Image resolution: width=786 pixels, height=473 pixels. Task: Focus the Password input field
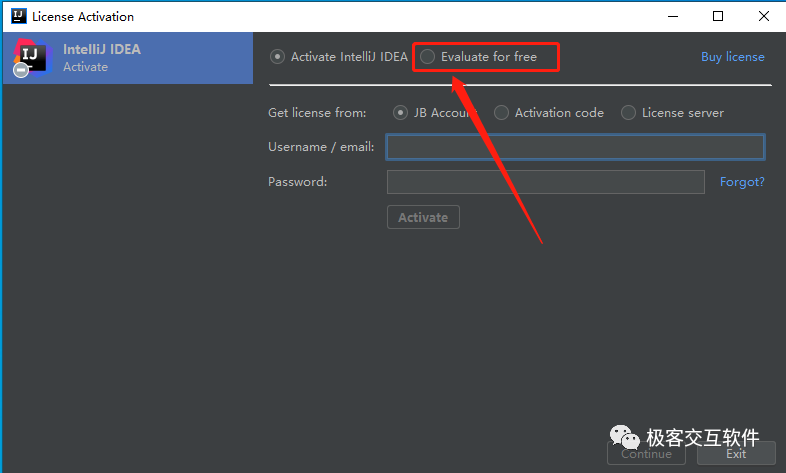pyautogui.click(x=545, y=182)
